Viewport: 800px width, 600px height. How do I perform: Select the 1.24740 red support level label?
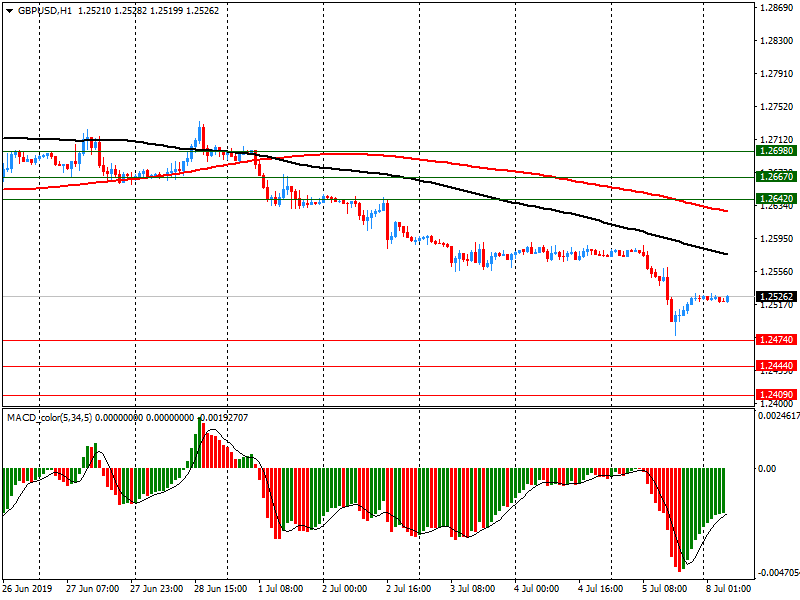point(776,340)
